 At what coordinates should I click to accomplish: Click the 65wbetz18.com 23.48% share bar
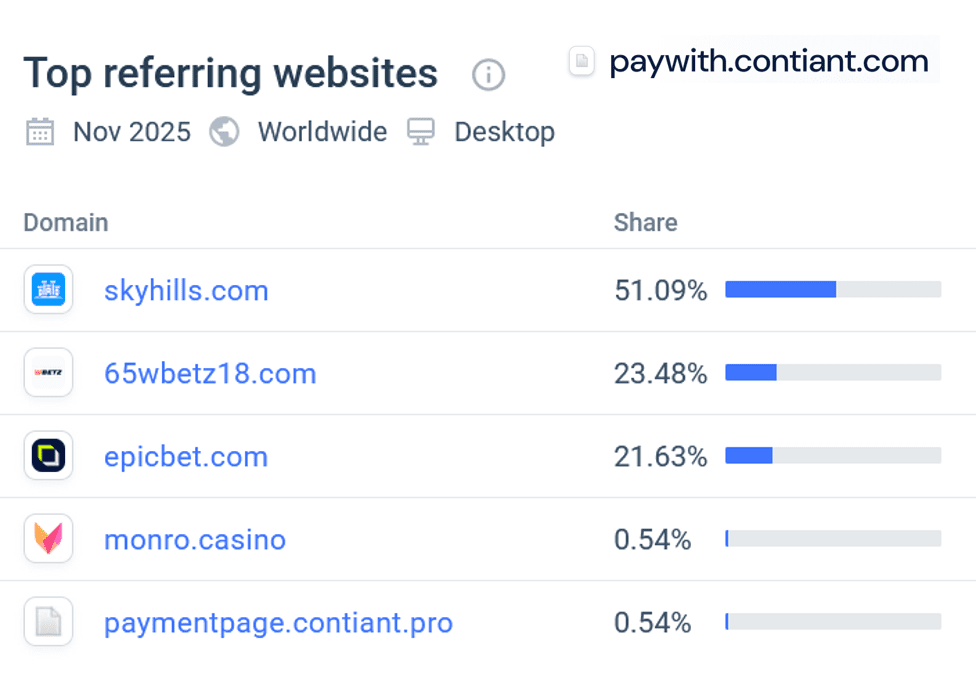point(832,373)
